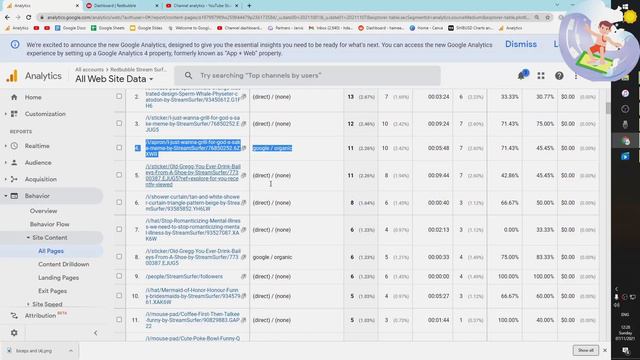The width and height of the screenshot is (640, 360).
Task: Open the row 10 Mermaid-of-Honor hat link
Action: tap(193, 296)
